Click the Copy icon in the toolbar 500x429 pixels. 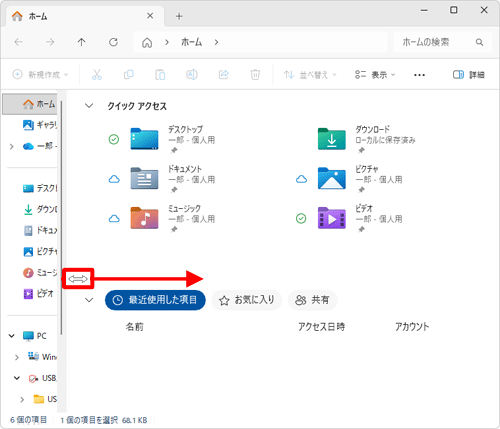tap(128, 74)
